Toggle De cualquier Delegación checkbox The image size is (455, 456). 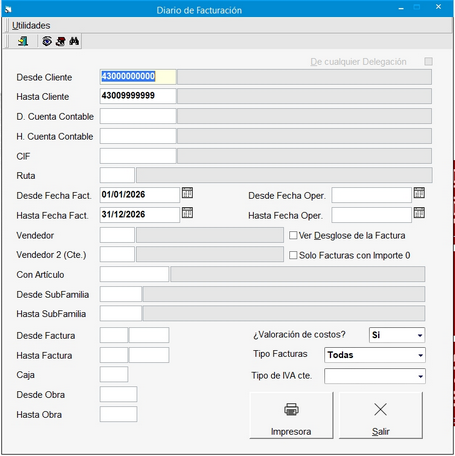429,62
